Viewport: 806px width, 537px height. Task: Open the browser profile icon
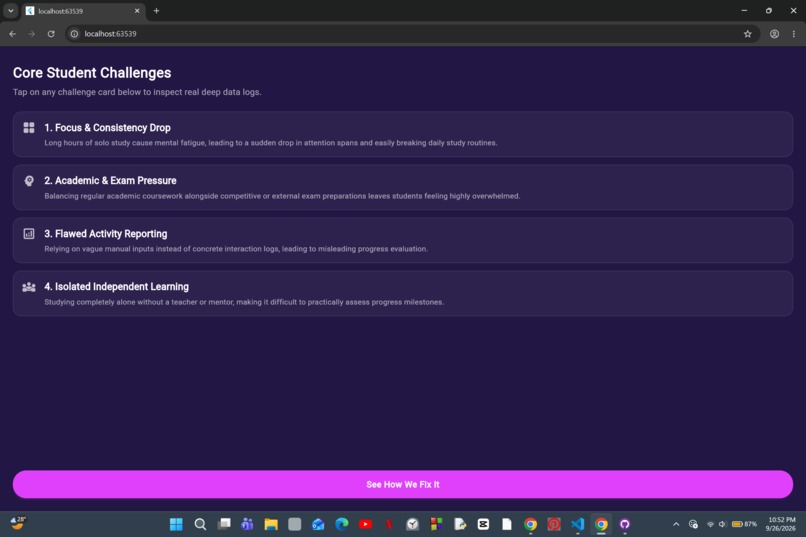point(774,34)
